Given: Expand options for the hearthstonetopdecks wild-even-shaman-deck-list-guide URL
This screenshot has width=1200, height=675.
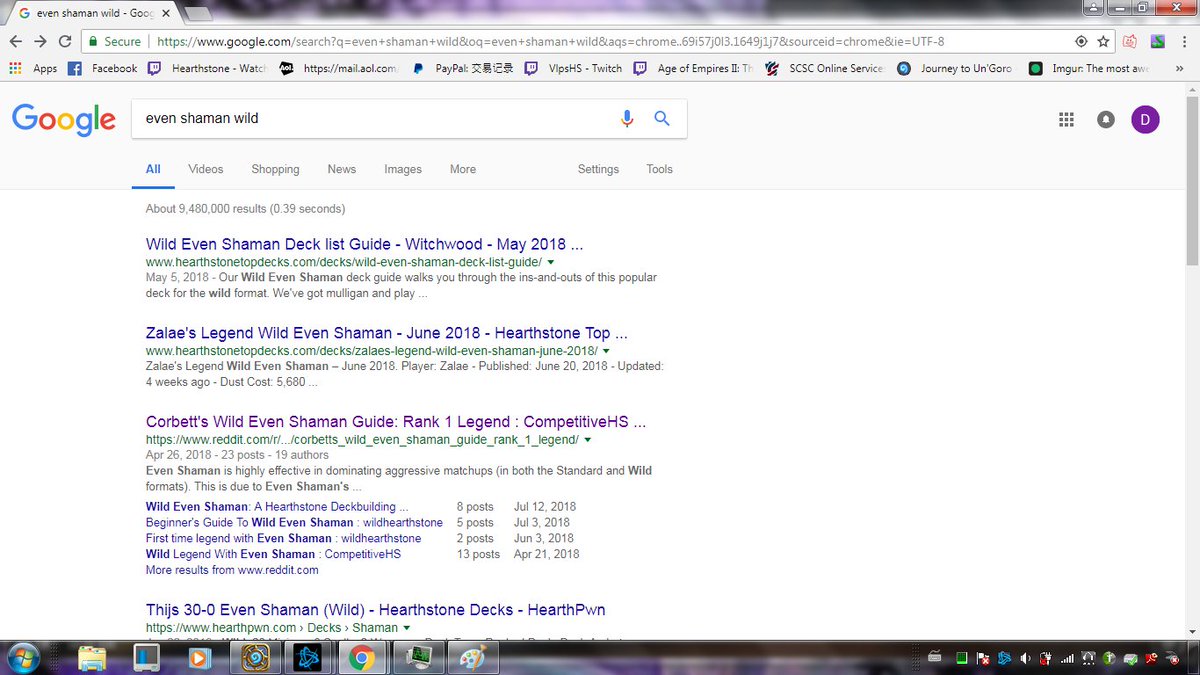Looking at the screenshot, I should click(551, 262).
